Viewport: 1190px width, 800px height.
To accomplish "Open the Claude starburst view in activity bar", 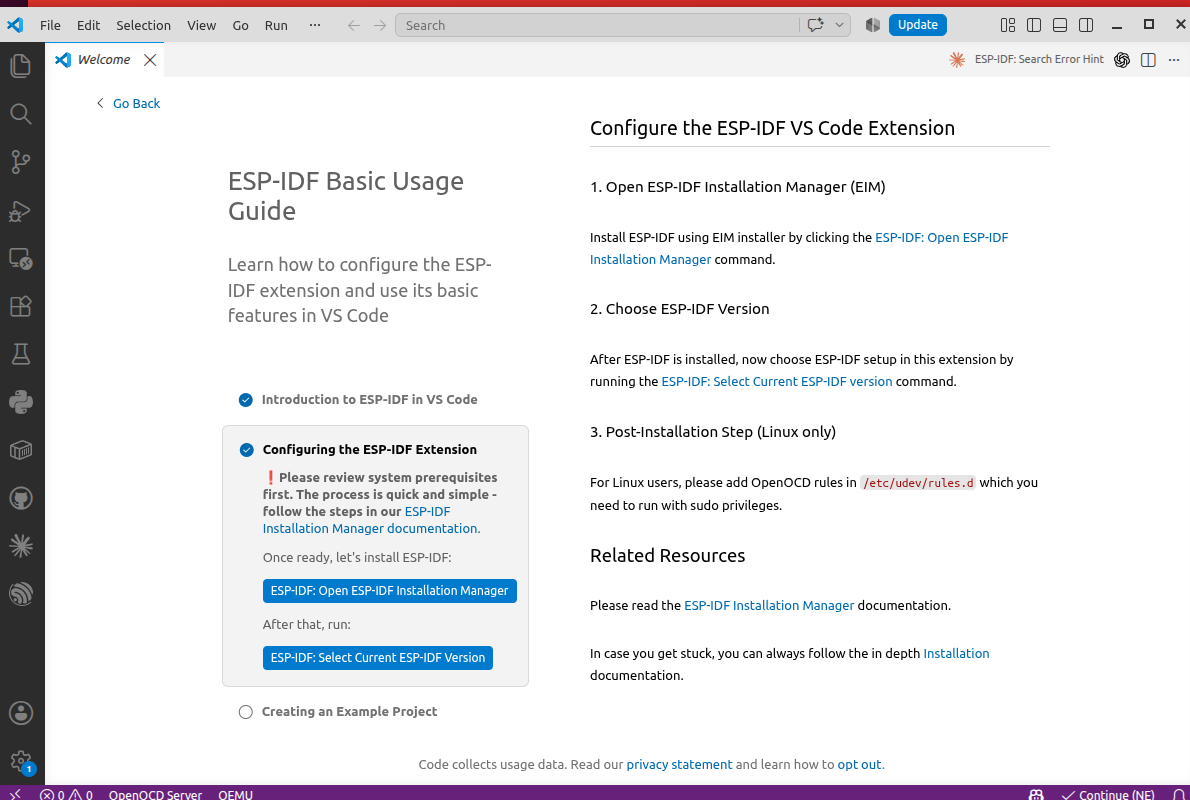I will click(20, 546).
